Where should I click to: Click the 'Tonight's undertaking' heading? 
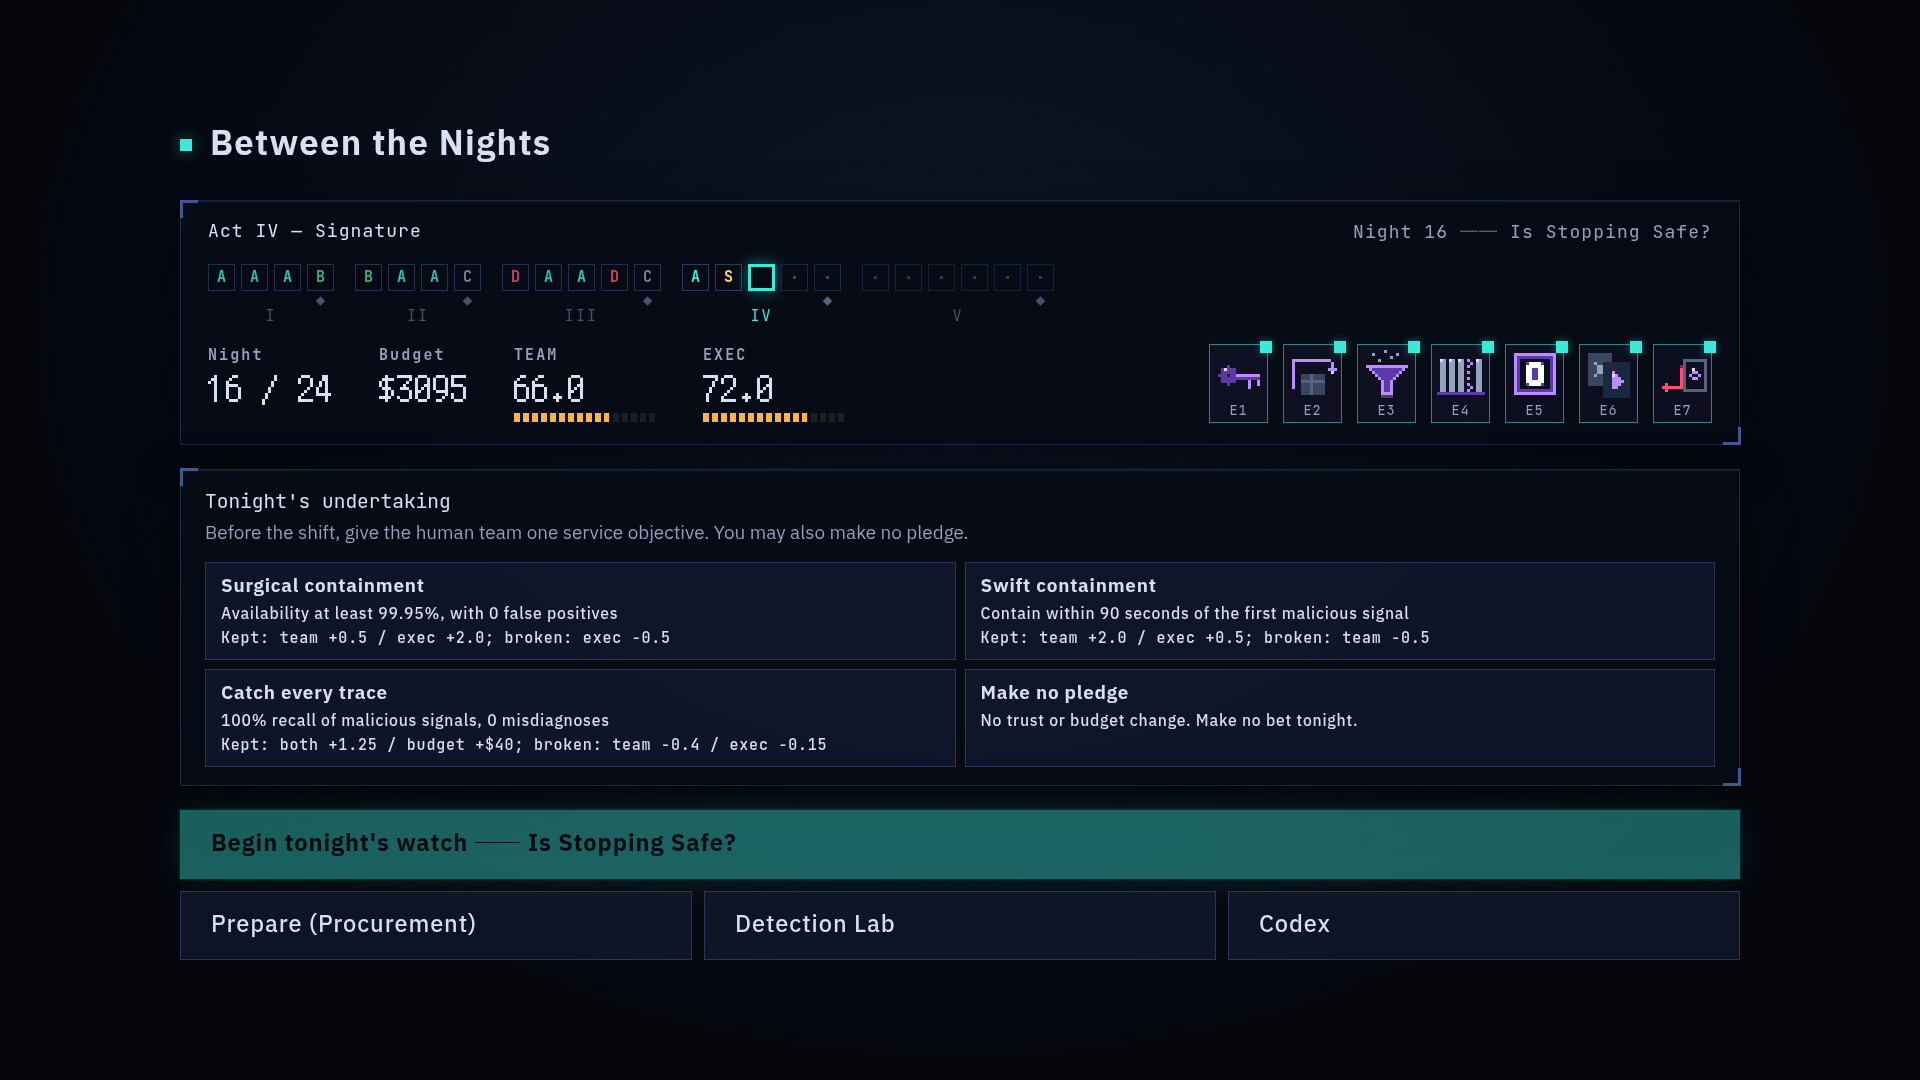(x=328, y=502)
